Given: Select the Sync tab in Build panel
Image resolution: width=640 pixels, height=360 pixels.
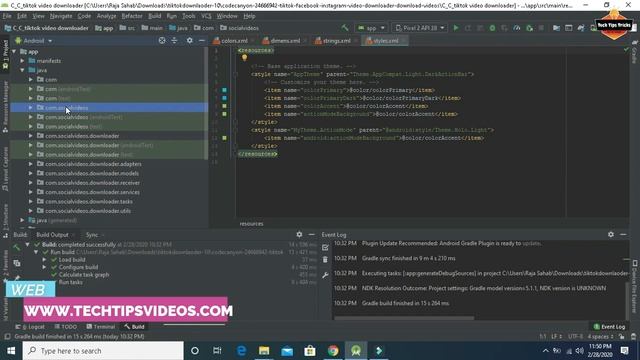Looking at the screenshot, I should 92,235.
